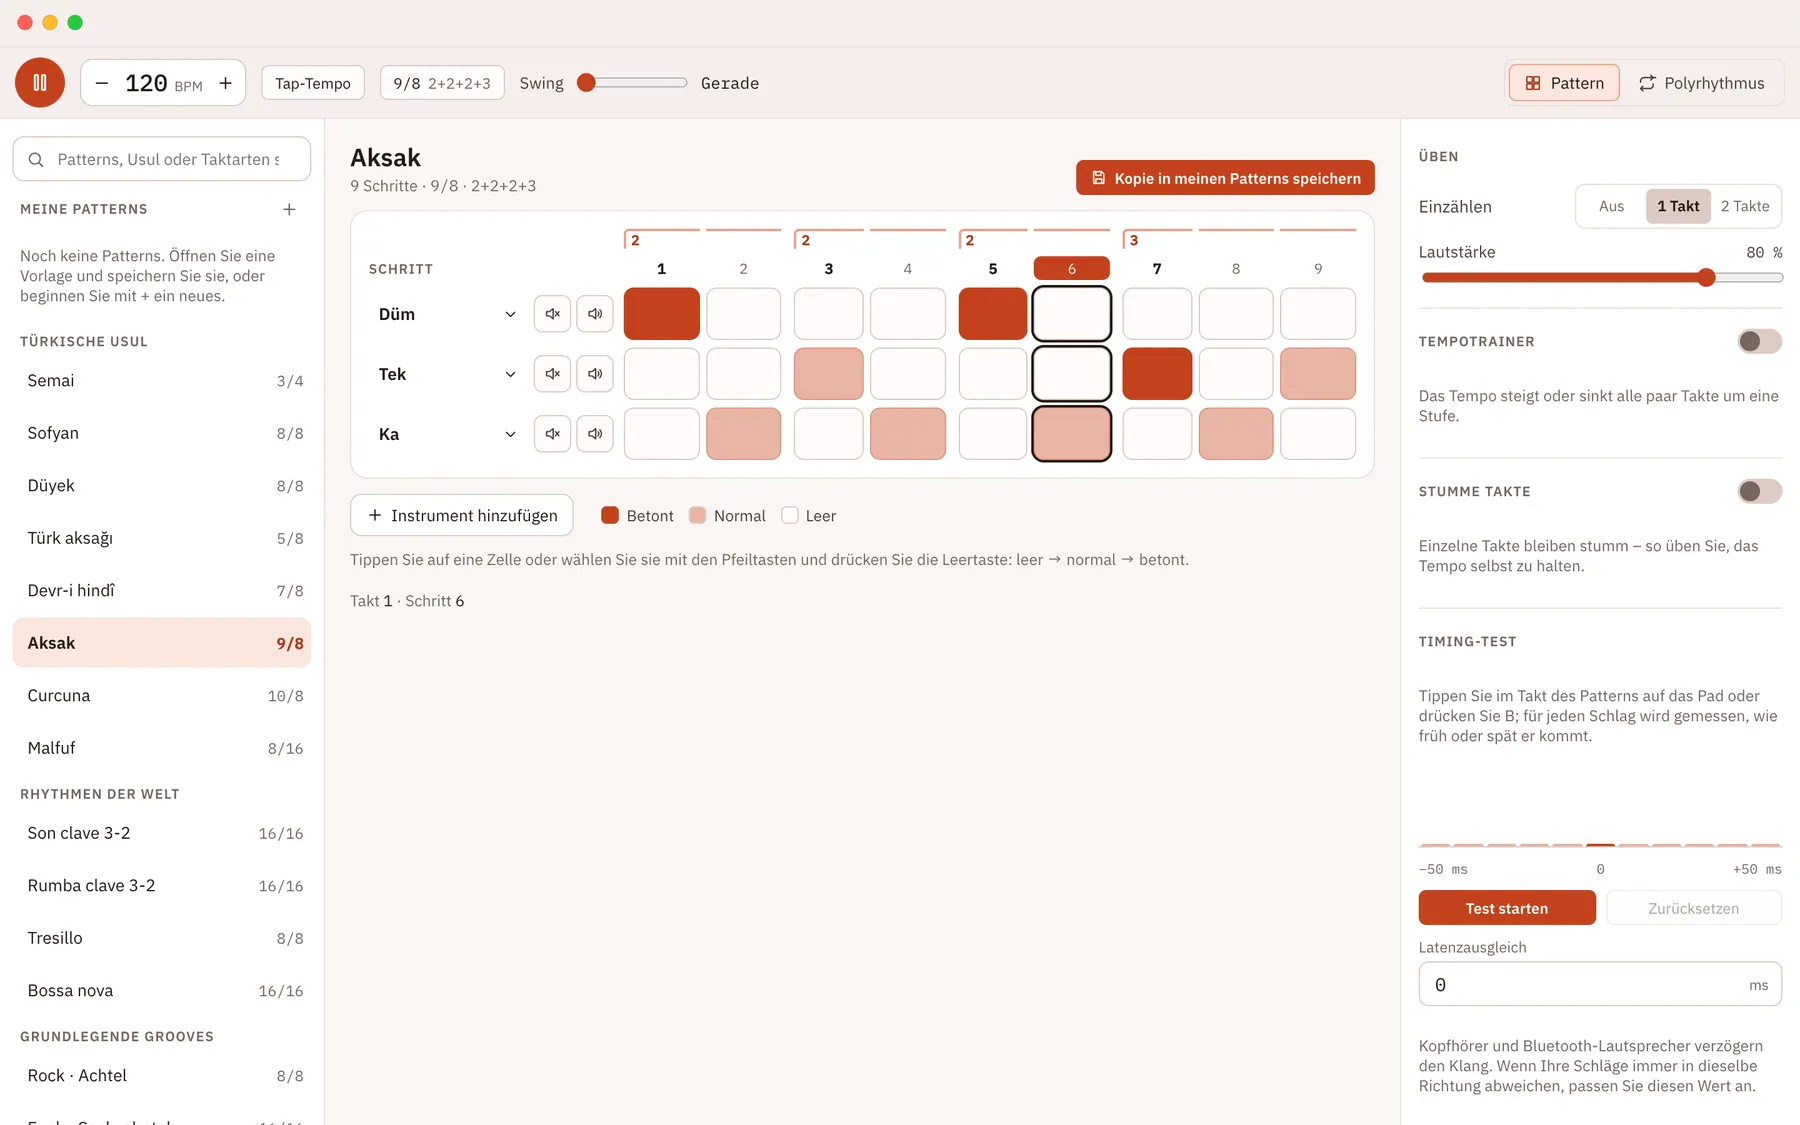Pause playback with the round orange button
Screen dimensions: 1800x1125
click(x=40, y=83)
